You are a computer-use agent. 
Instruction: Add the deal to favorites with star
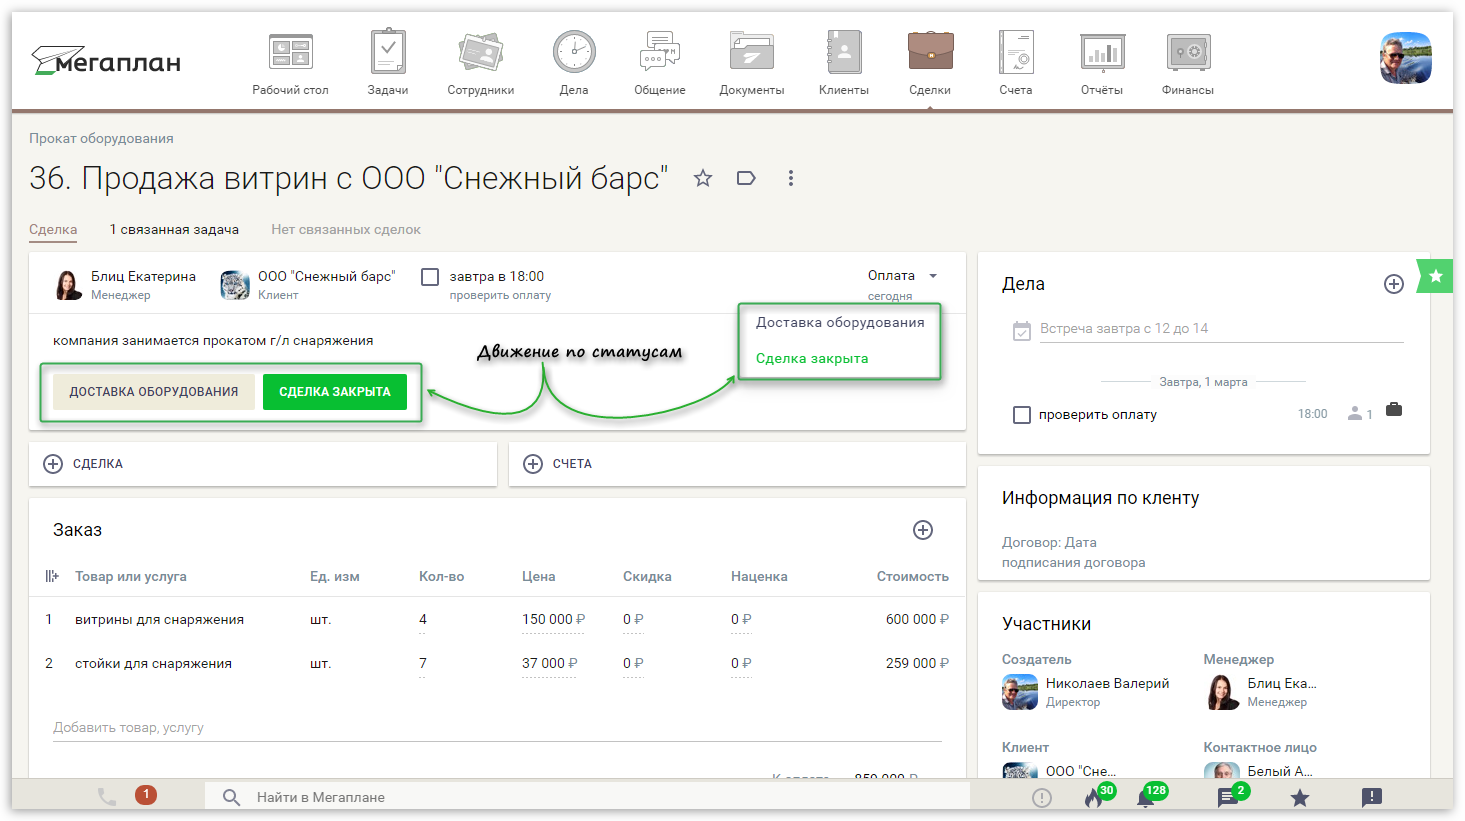[703, 178]
